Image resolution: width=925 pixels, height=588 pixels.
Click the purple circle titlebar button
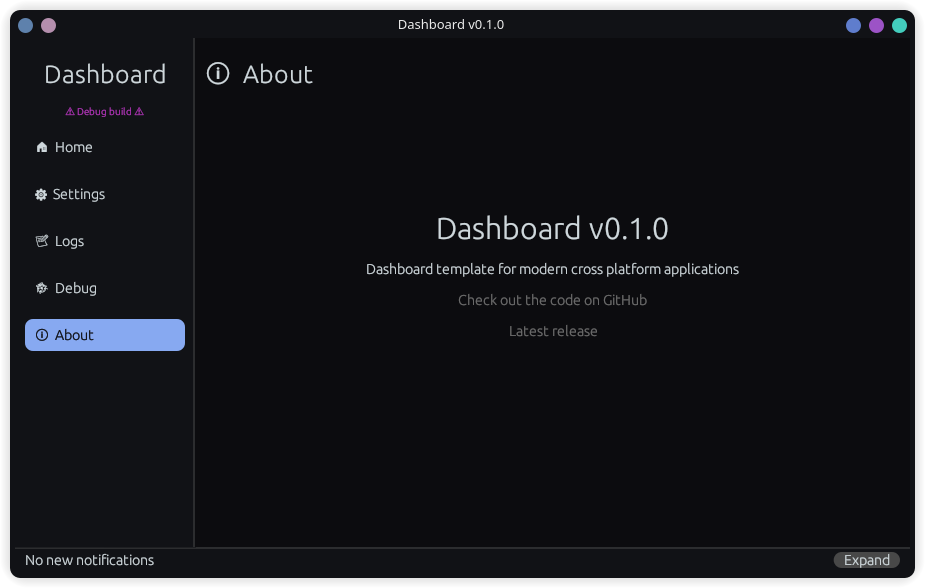pos(876,25)
